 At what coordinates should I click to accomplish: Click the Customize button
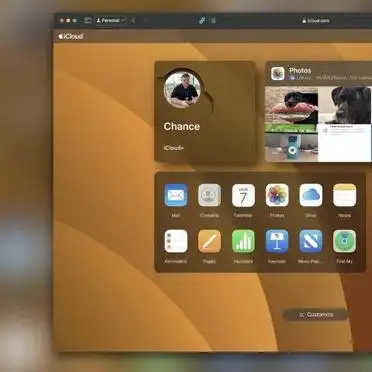tap(315, 315)
